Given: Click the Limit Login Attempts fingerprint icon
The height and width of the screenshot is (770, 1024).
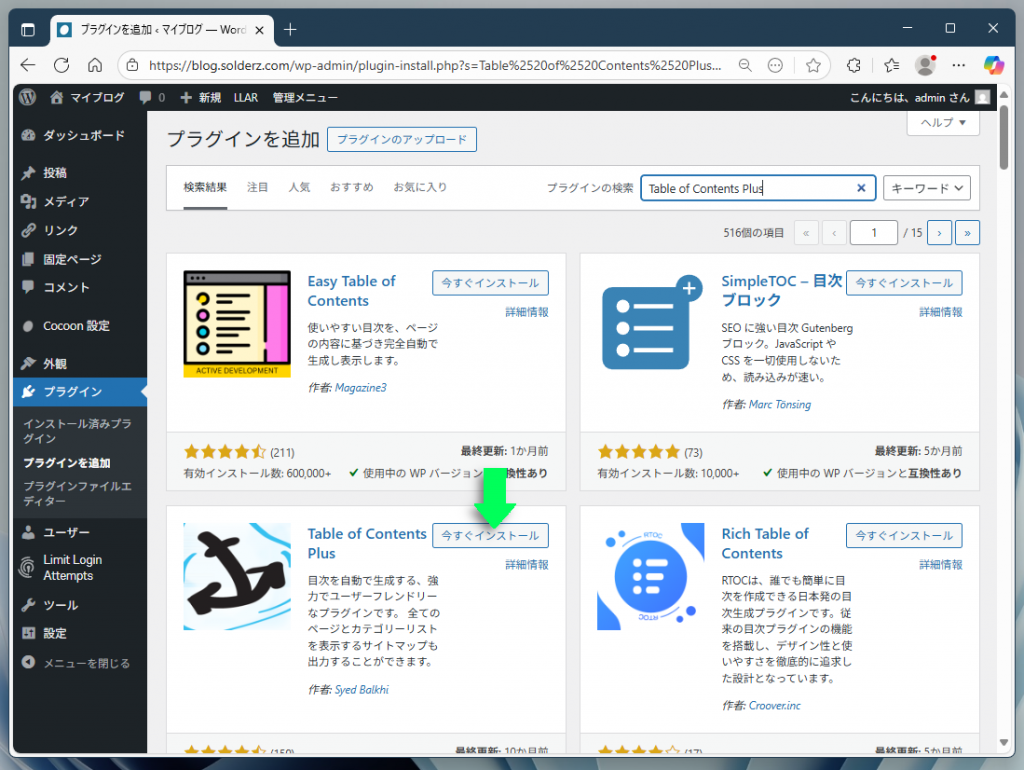Looking at the screenshot, I should pyautogui.click(x=29, y=567).
